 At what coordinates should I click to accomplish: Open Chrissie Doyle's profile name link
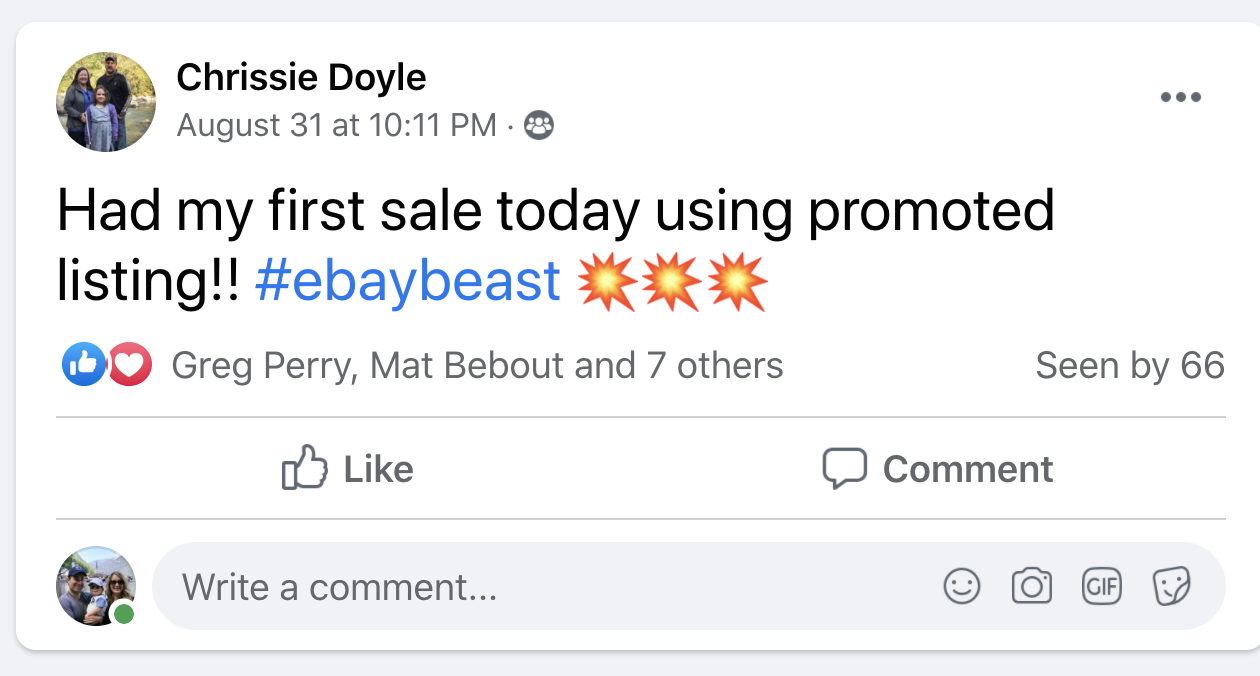coord(301,77)
